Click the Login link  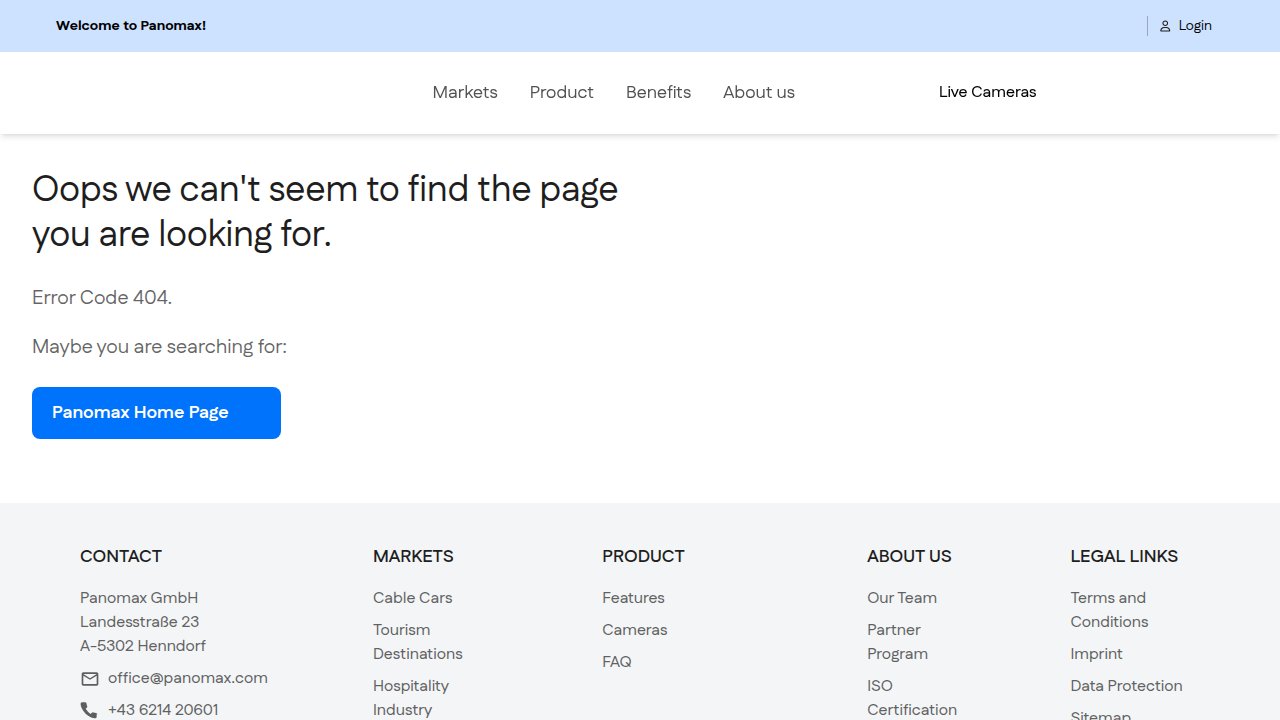[1195, 26]
